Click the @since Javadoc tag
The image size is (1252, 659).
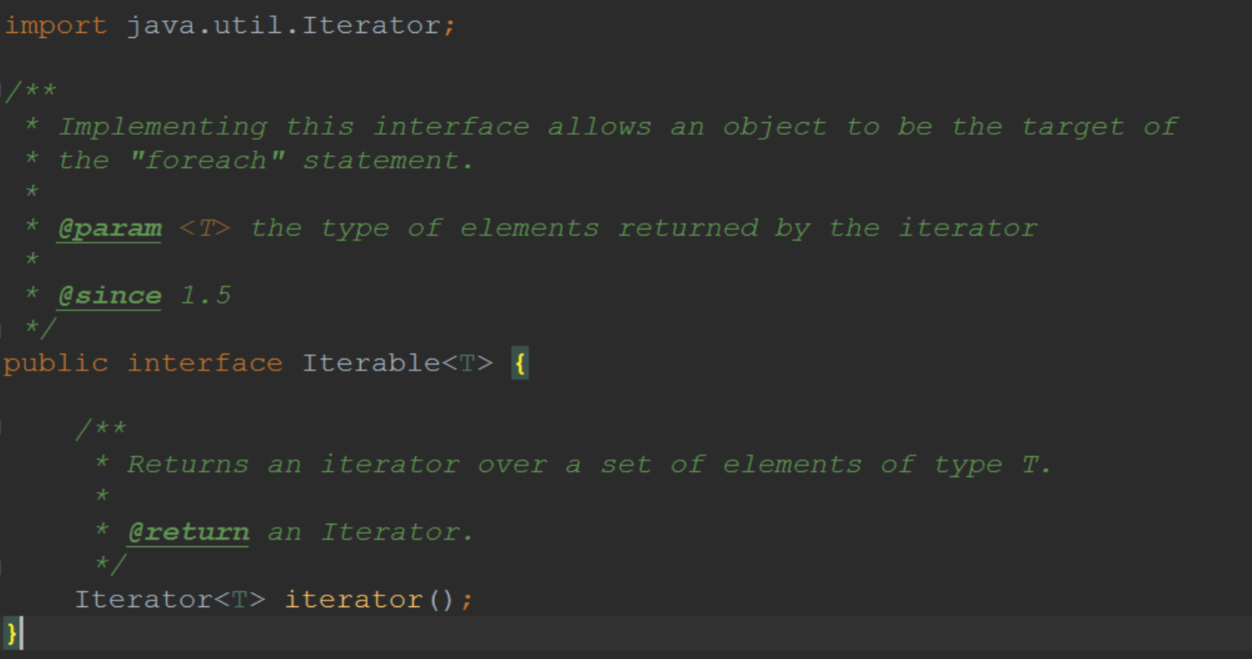(x=109, y=296)
